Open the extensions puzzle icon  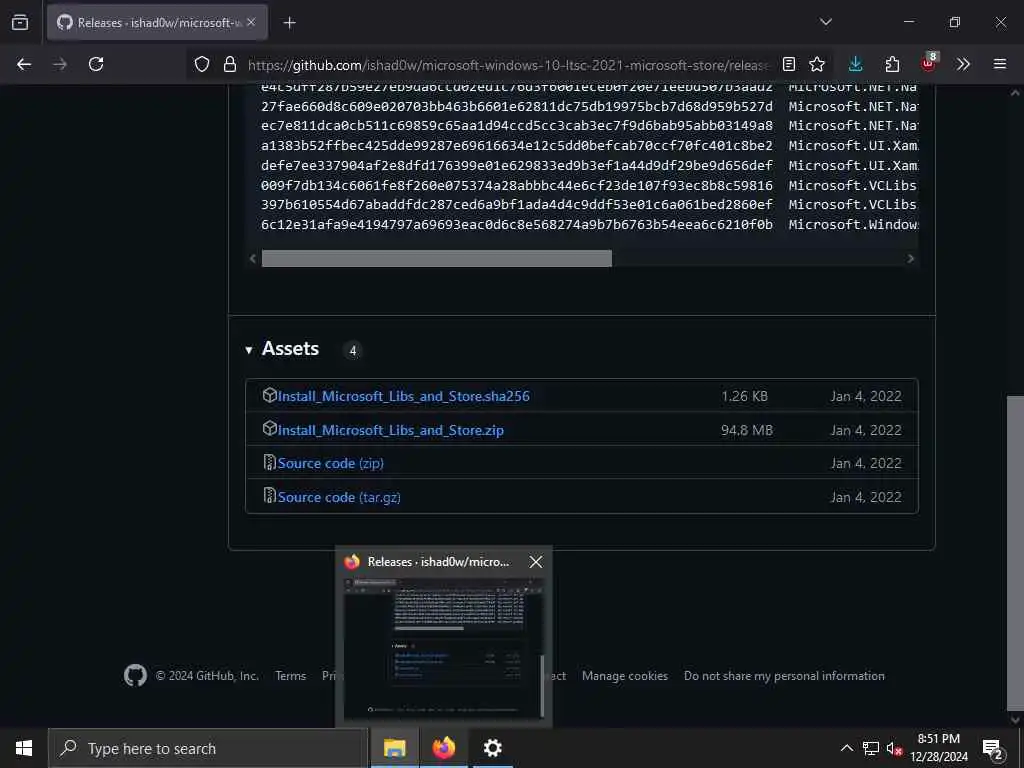(x=892, y=64)
